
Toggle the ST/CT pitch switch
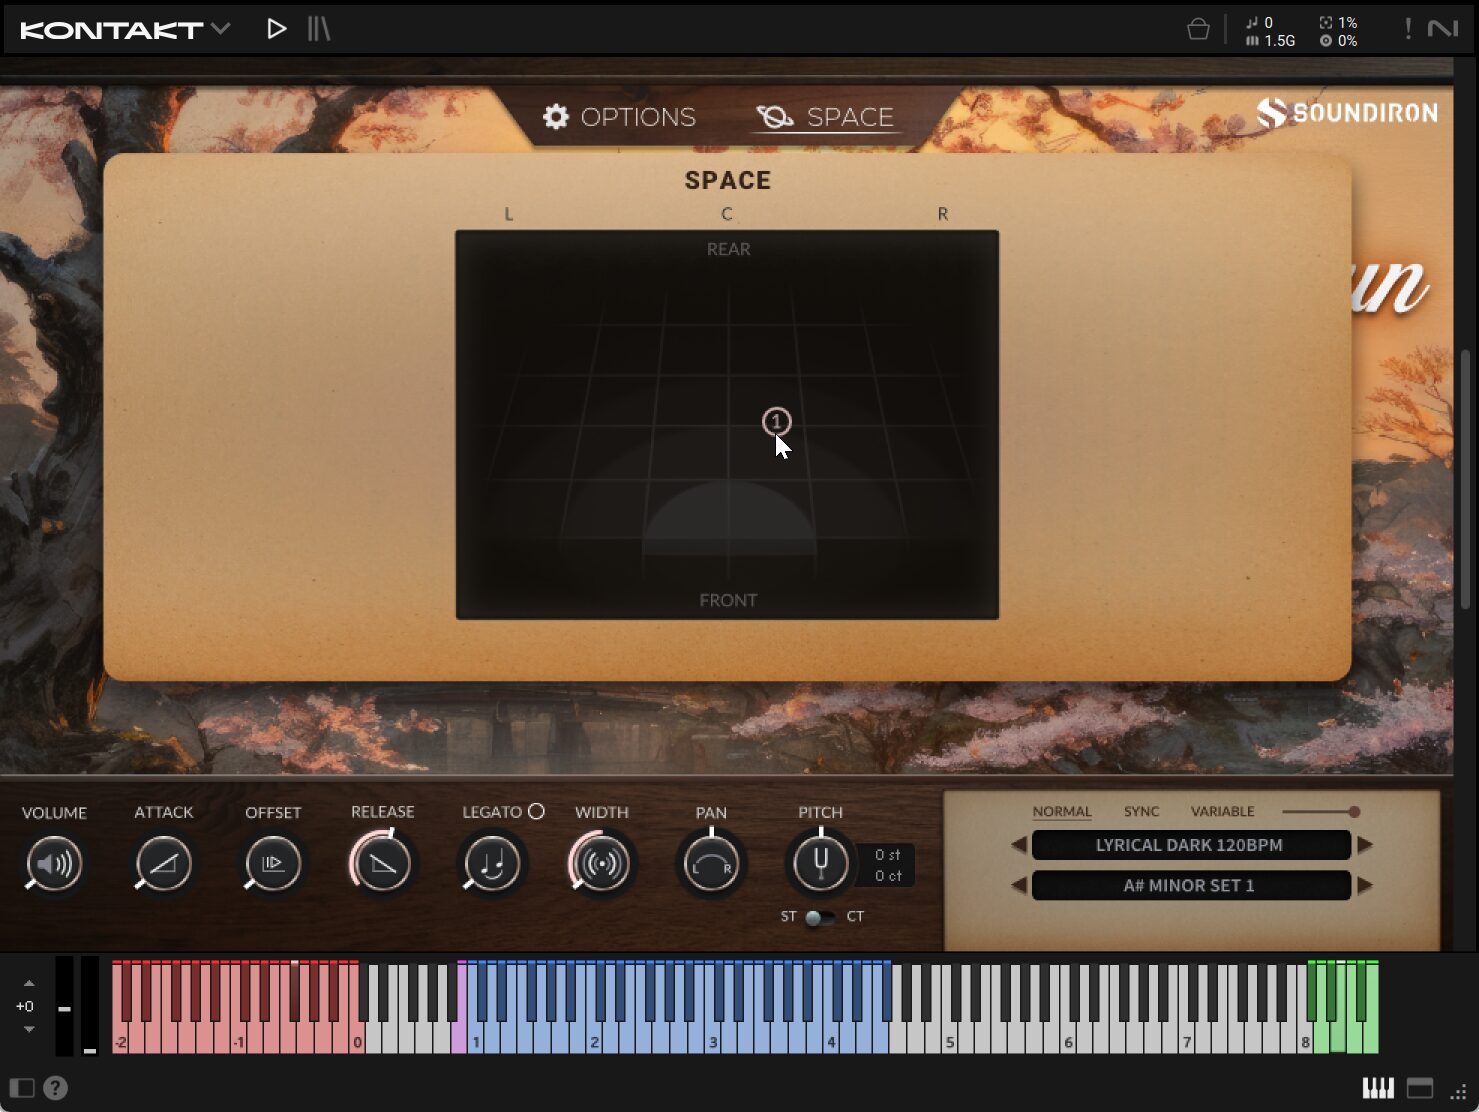[x=820, y=917]
